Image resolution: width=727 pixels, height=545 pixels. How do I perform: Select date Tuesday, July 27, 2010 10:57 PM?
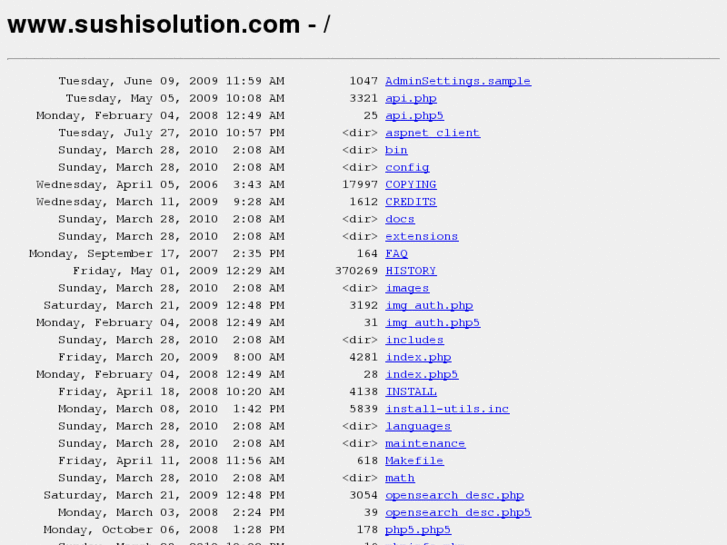pyautogui.click(x=171, y=133)
